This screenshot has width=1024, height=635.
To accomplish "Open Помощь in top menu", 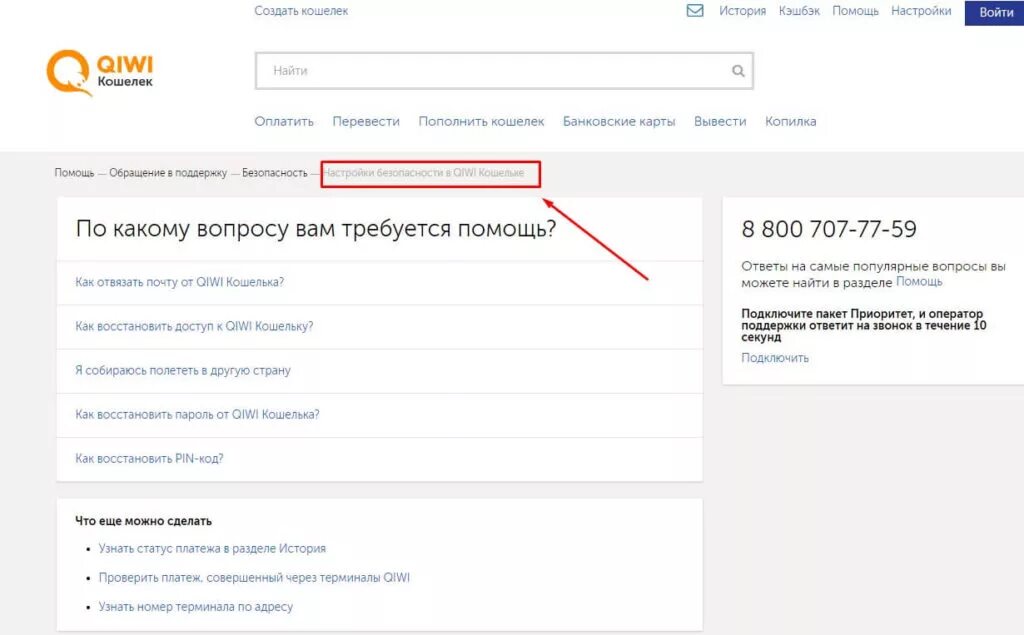I will point(856,11).
